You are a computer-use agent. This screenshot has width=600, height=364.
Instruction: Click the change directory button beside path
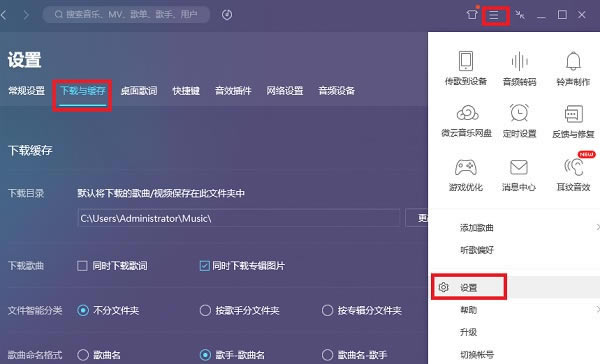click(x=417, y=218)
